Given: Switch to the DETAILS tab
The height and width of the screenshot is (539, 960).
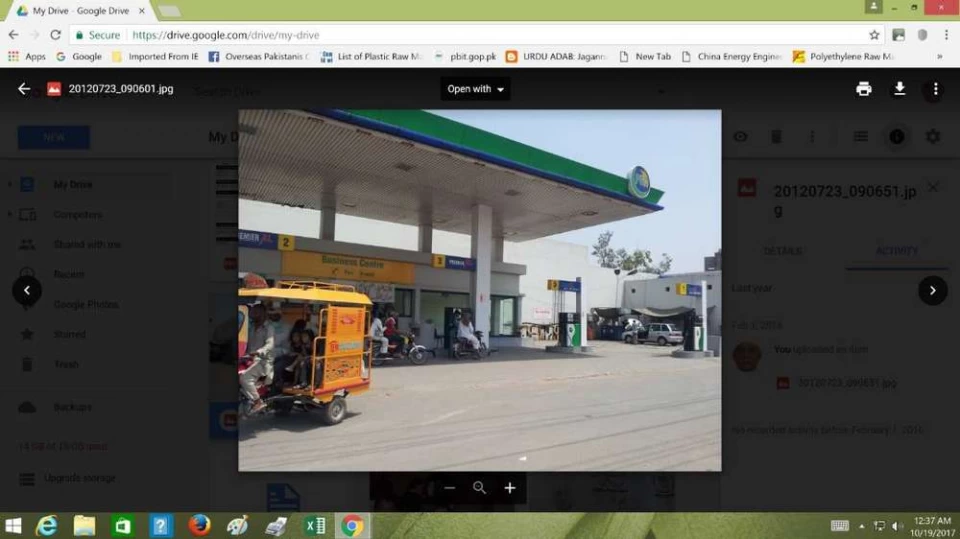Looking at the screenshot, I should coord(782,251).
